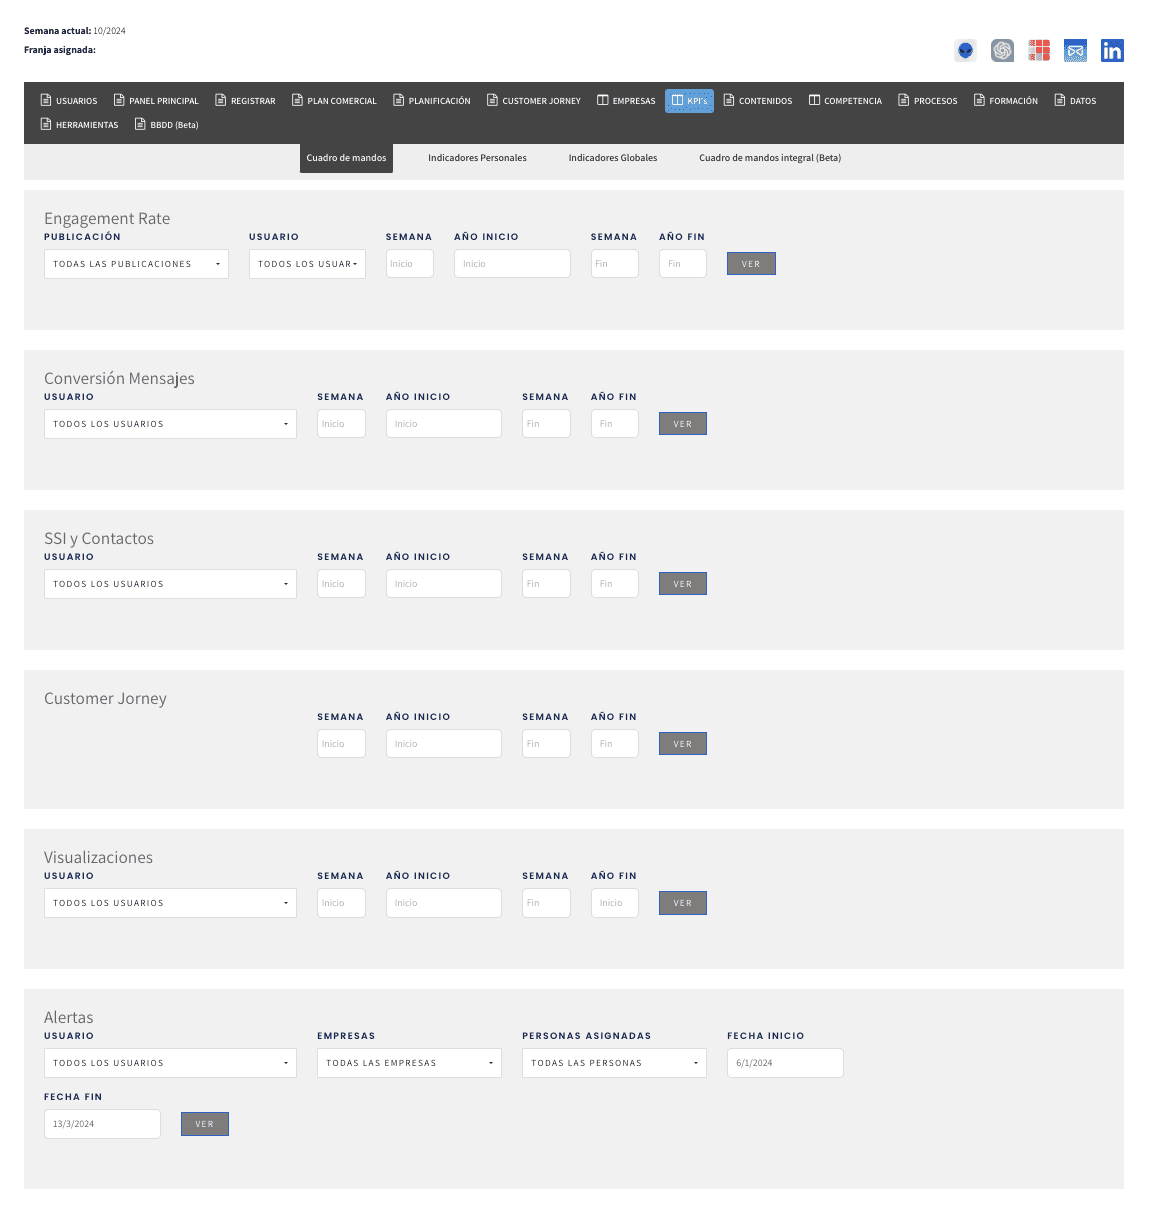Open HERRAMIENTAS in the navigation bar
The height and width of the screenshot is (1220, 1164).
pyautogui.click(x=79, y=125)
